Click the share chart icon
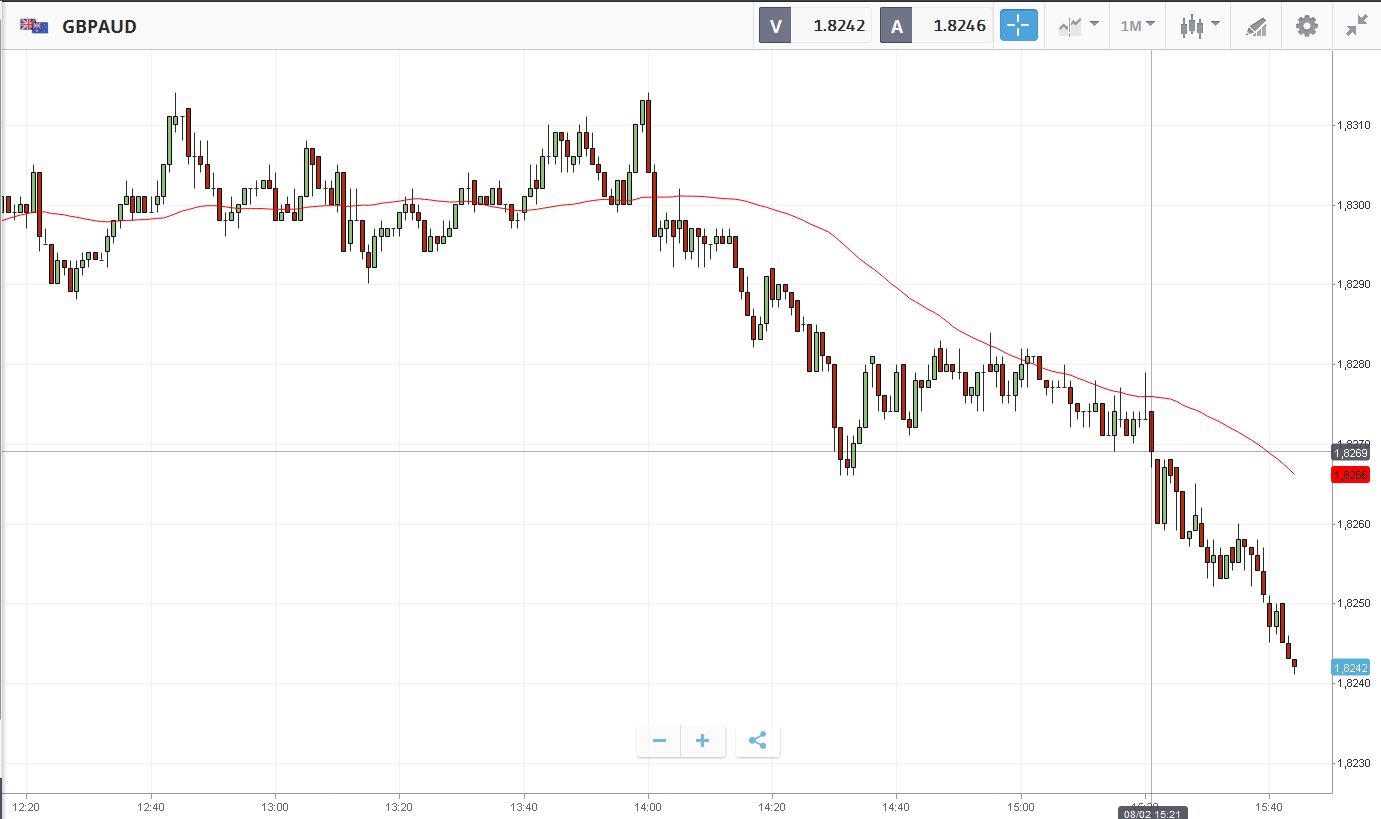 (757, 741)
